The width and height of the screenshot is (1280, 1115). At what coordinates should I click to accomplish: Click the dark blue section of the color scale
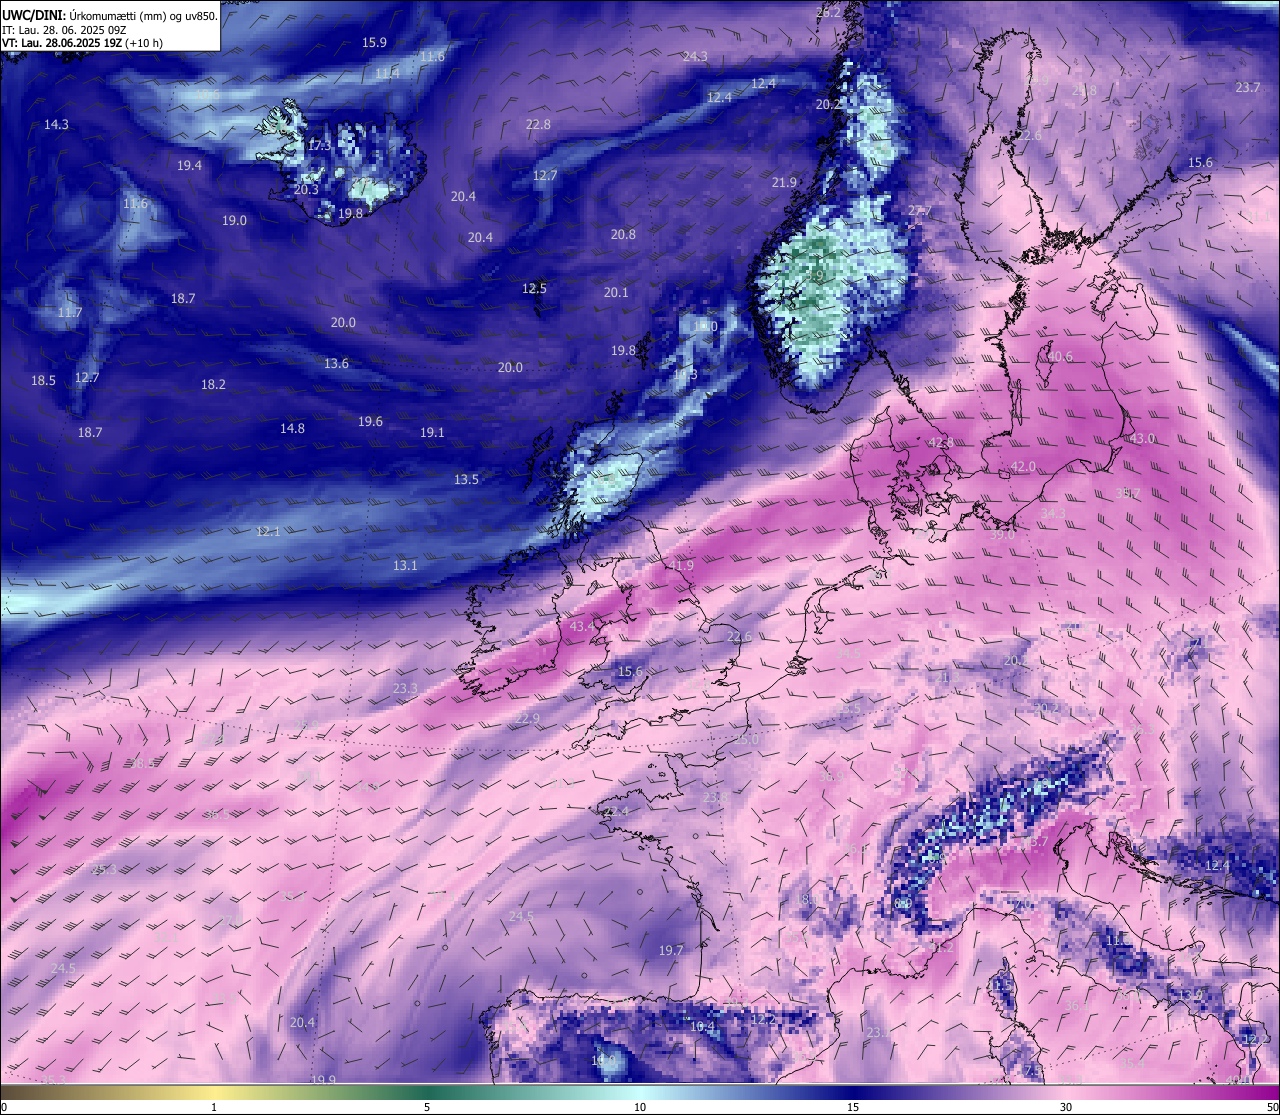853,1092
